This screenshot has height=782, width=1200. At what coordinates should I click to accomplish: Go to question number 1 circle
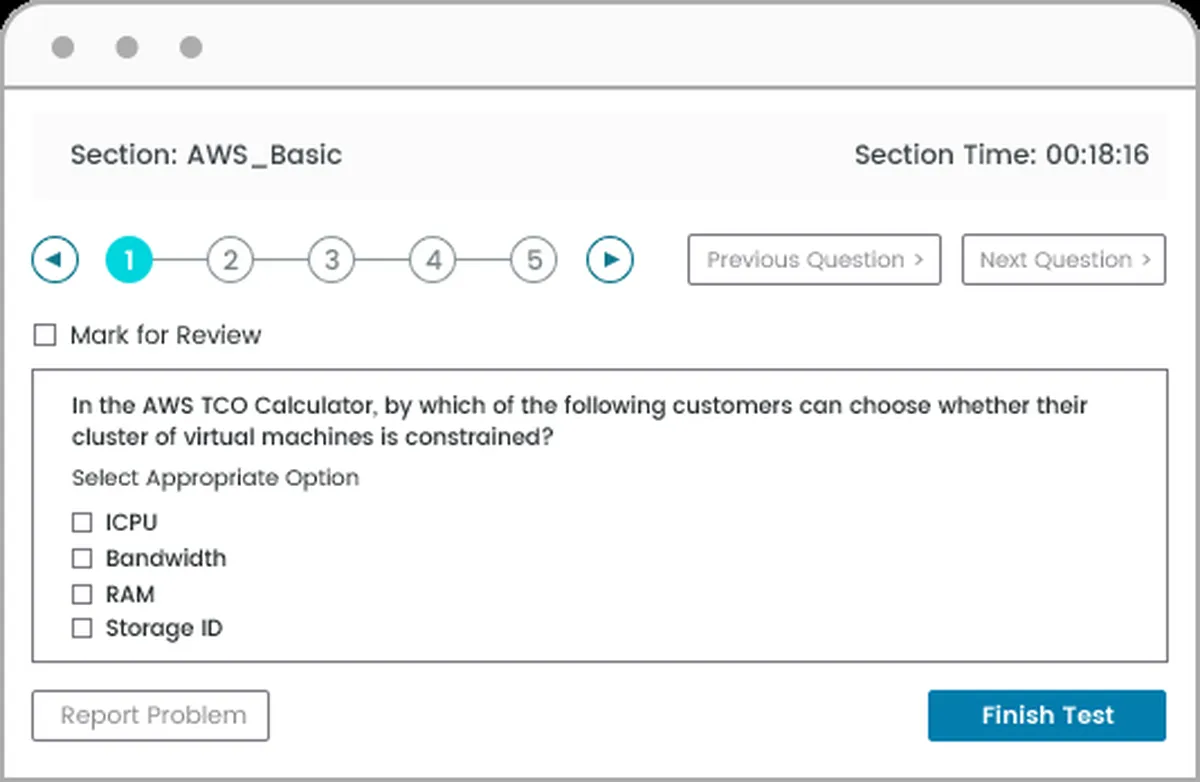(x=129, y=260)
